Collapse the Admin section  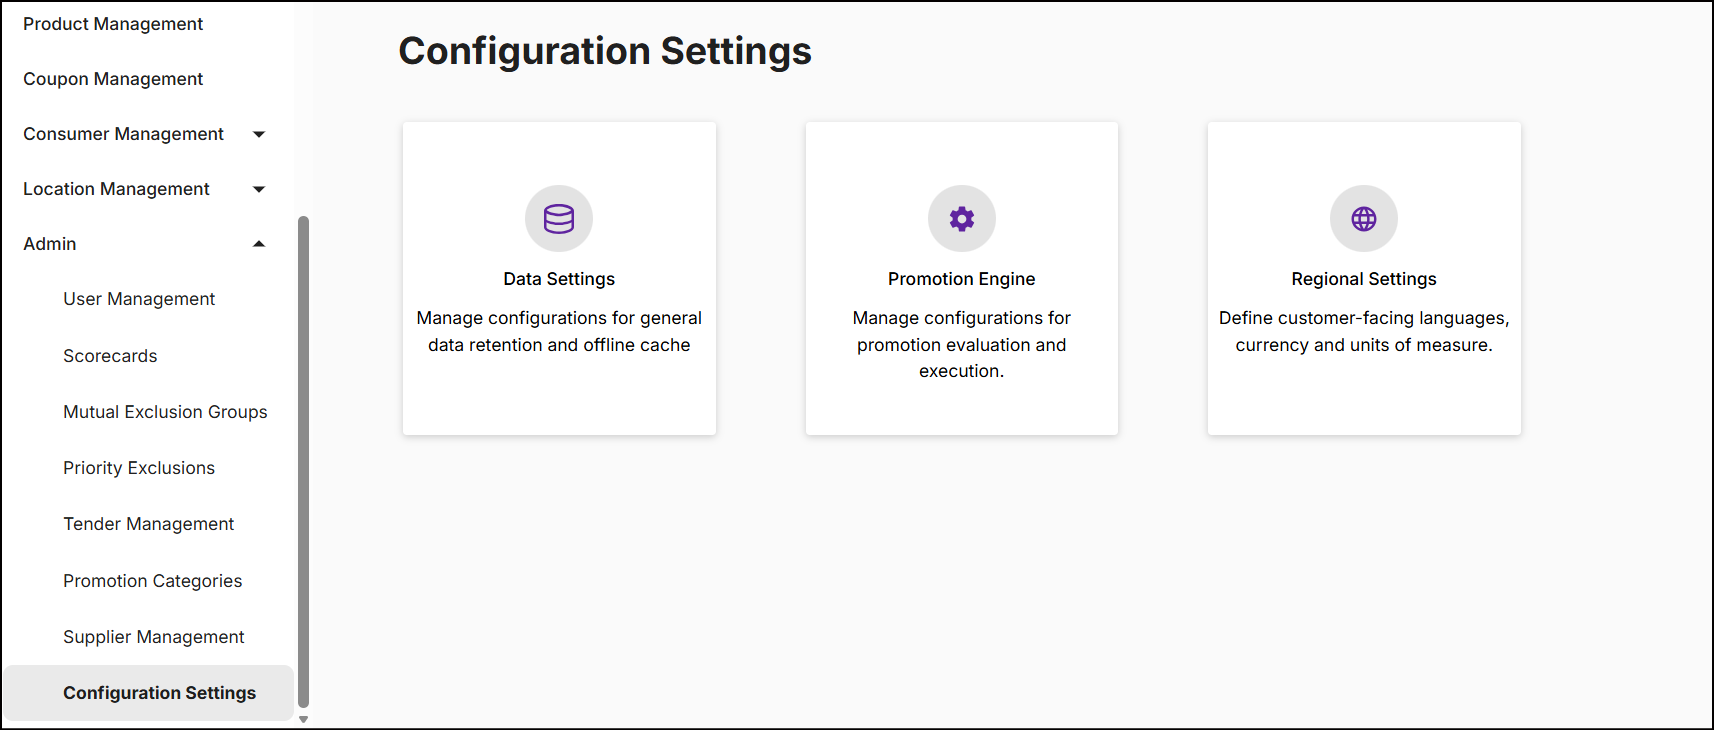[259, 243]
